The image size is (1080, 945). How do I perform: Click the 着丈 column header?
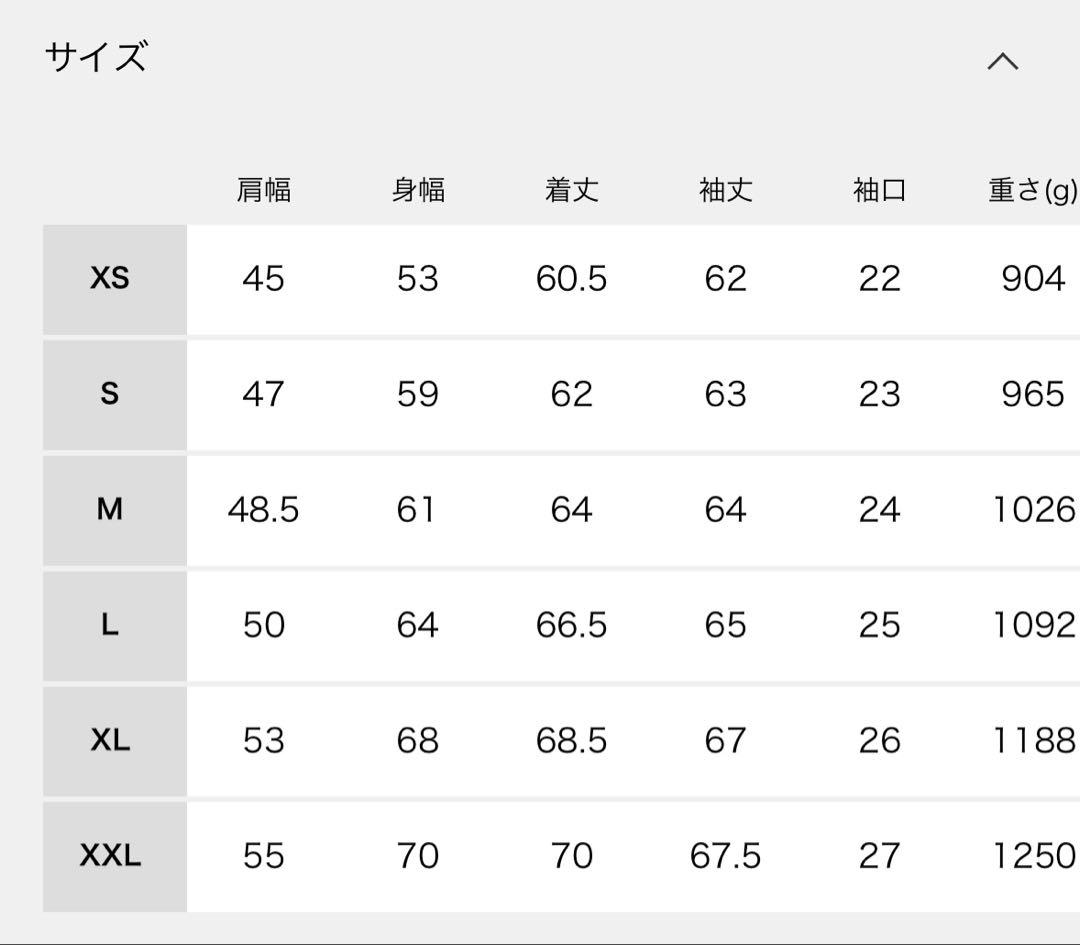pos(571,190)
